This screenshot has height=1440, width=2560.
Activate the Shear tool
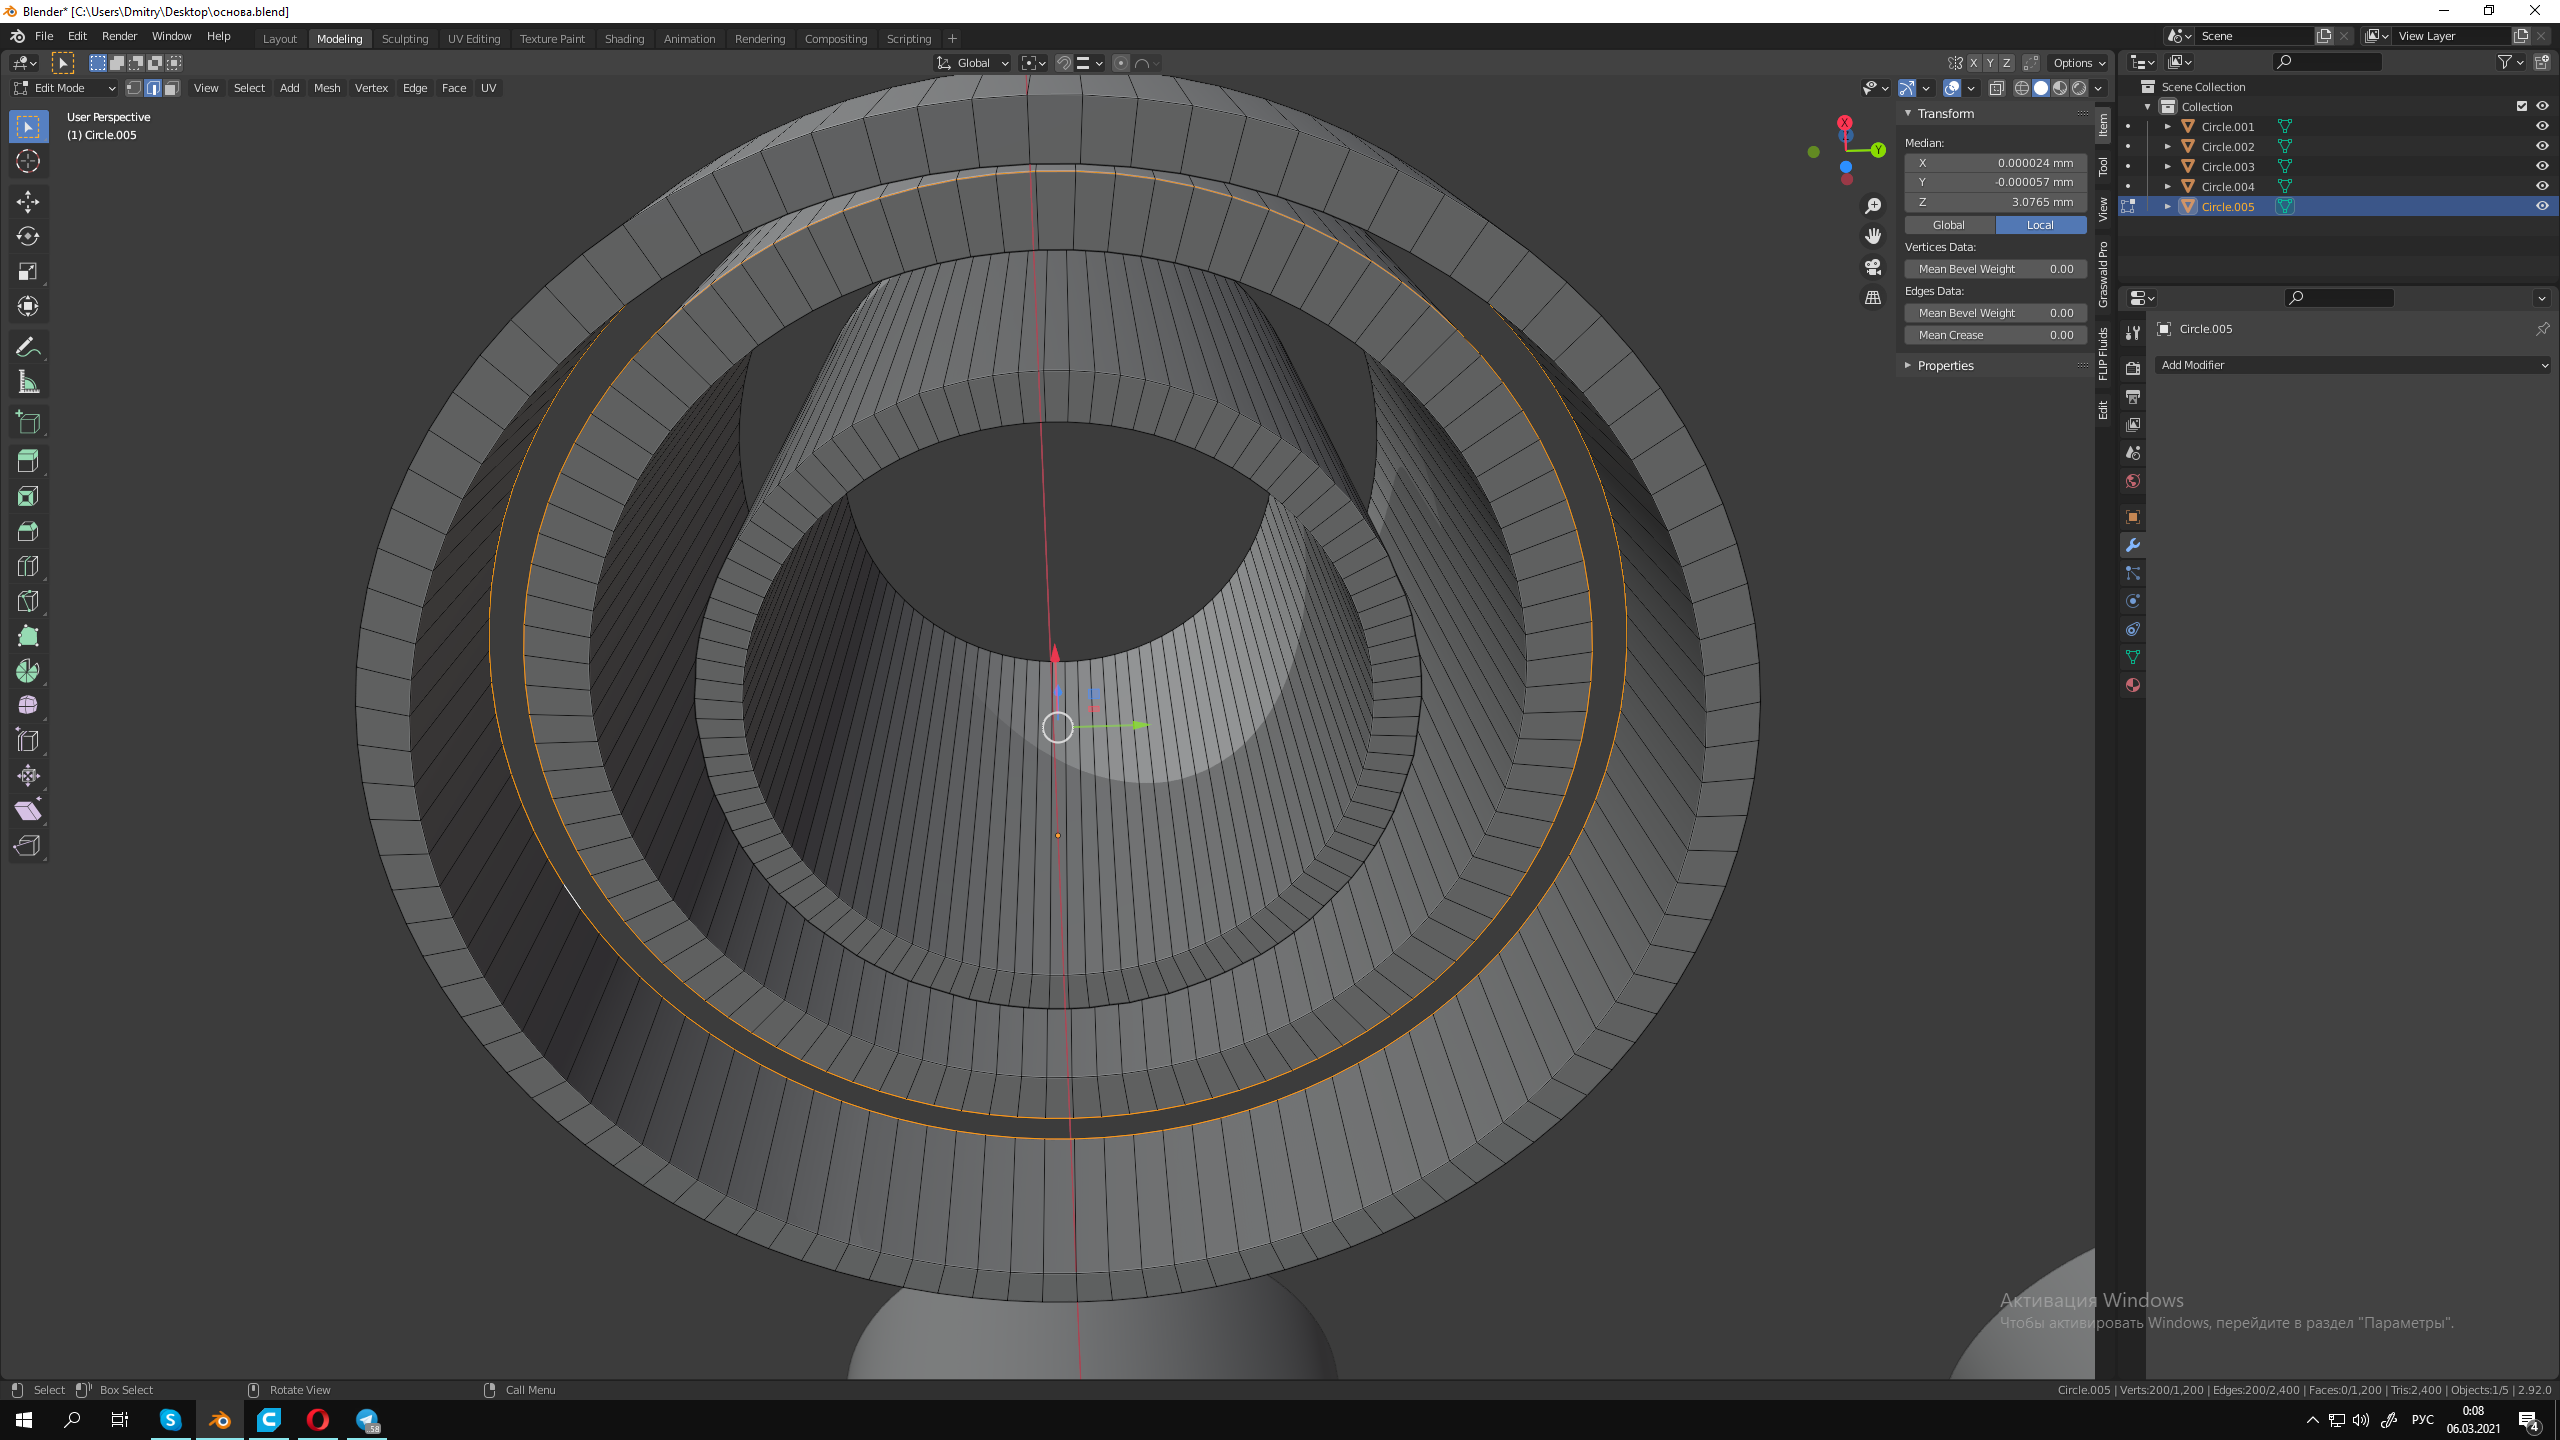(28, 811)
